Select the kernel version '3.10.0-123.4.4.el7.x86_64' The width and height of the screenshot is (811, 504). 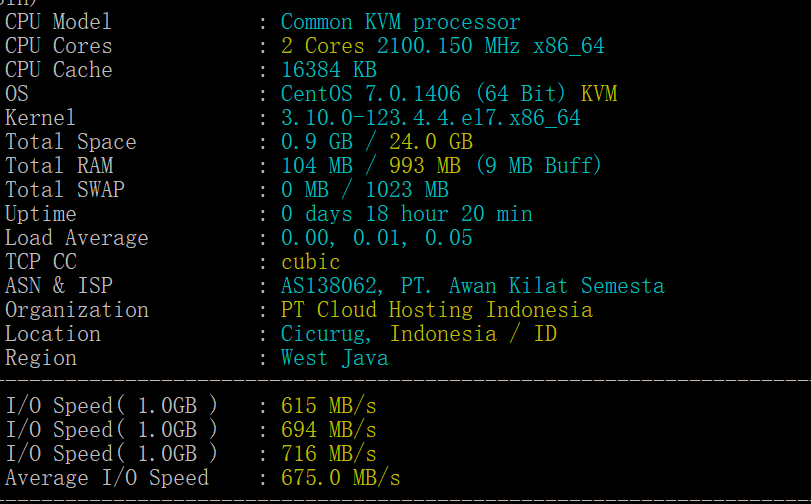point(430,118)
